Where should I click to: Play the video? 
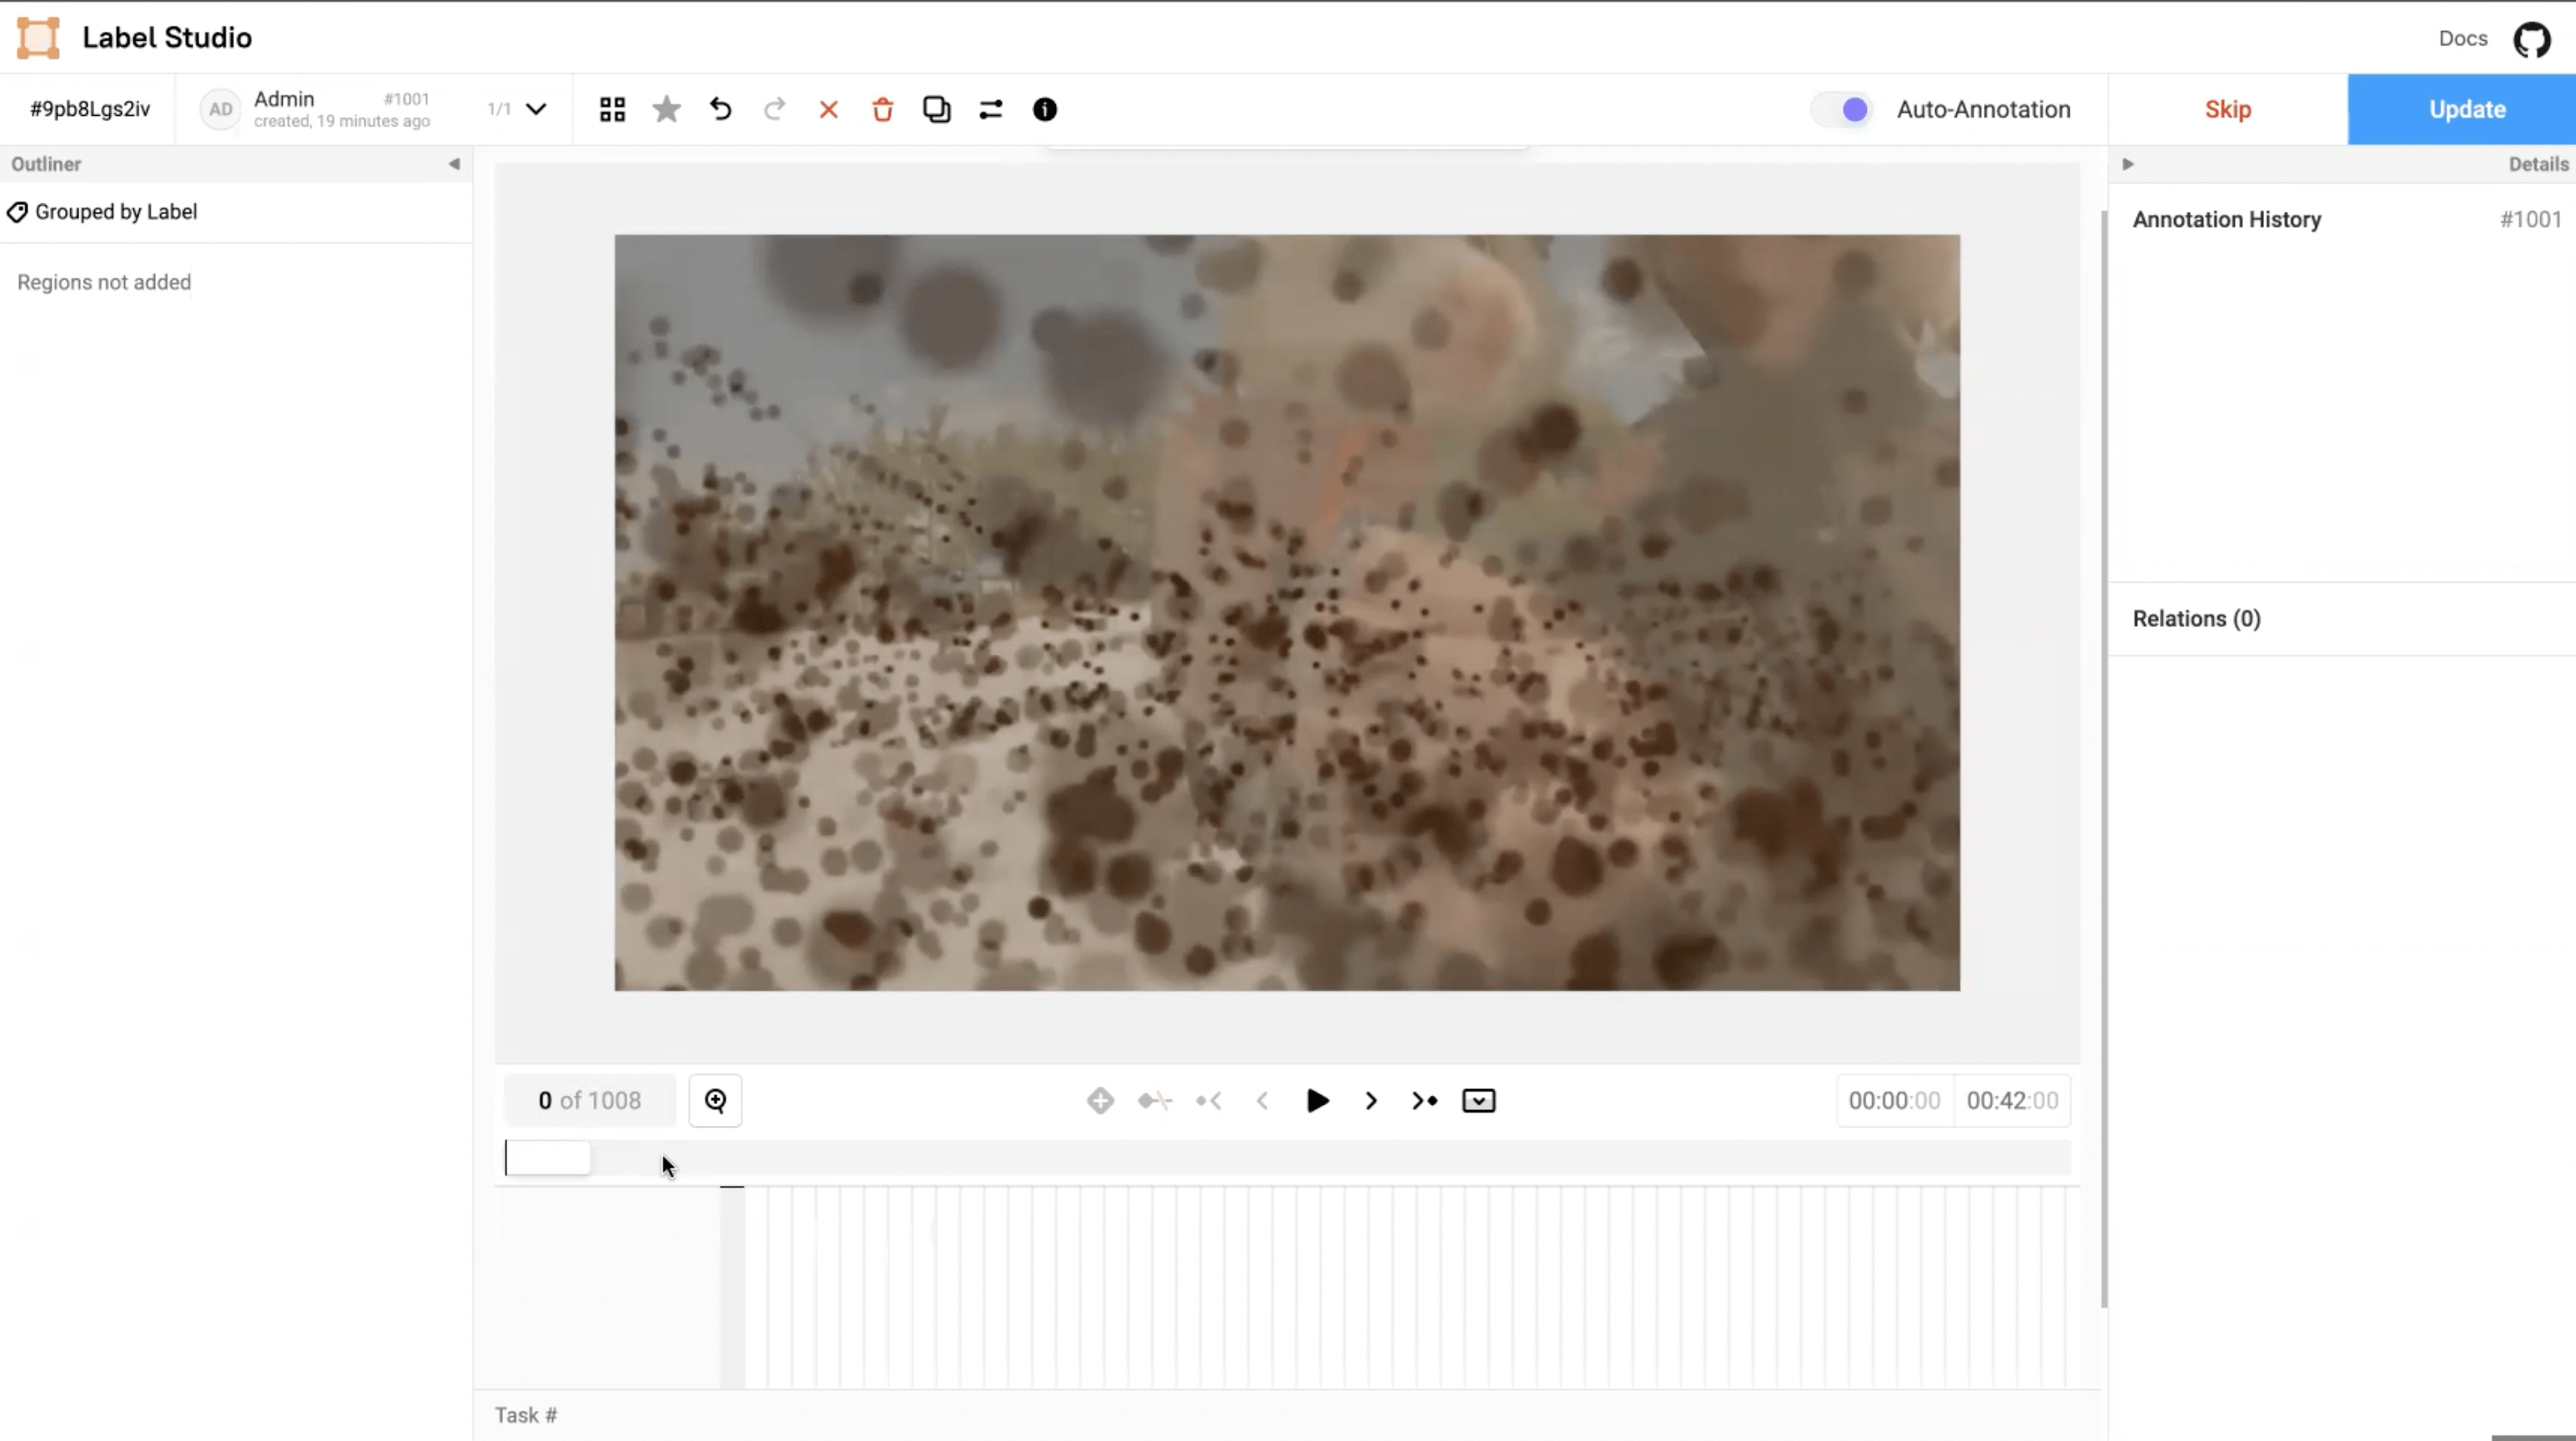1317,1101
